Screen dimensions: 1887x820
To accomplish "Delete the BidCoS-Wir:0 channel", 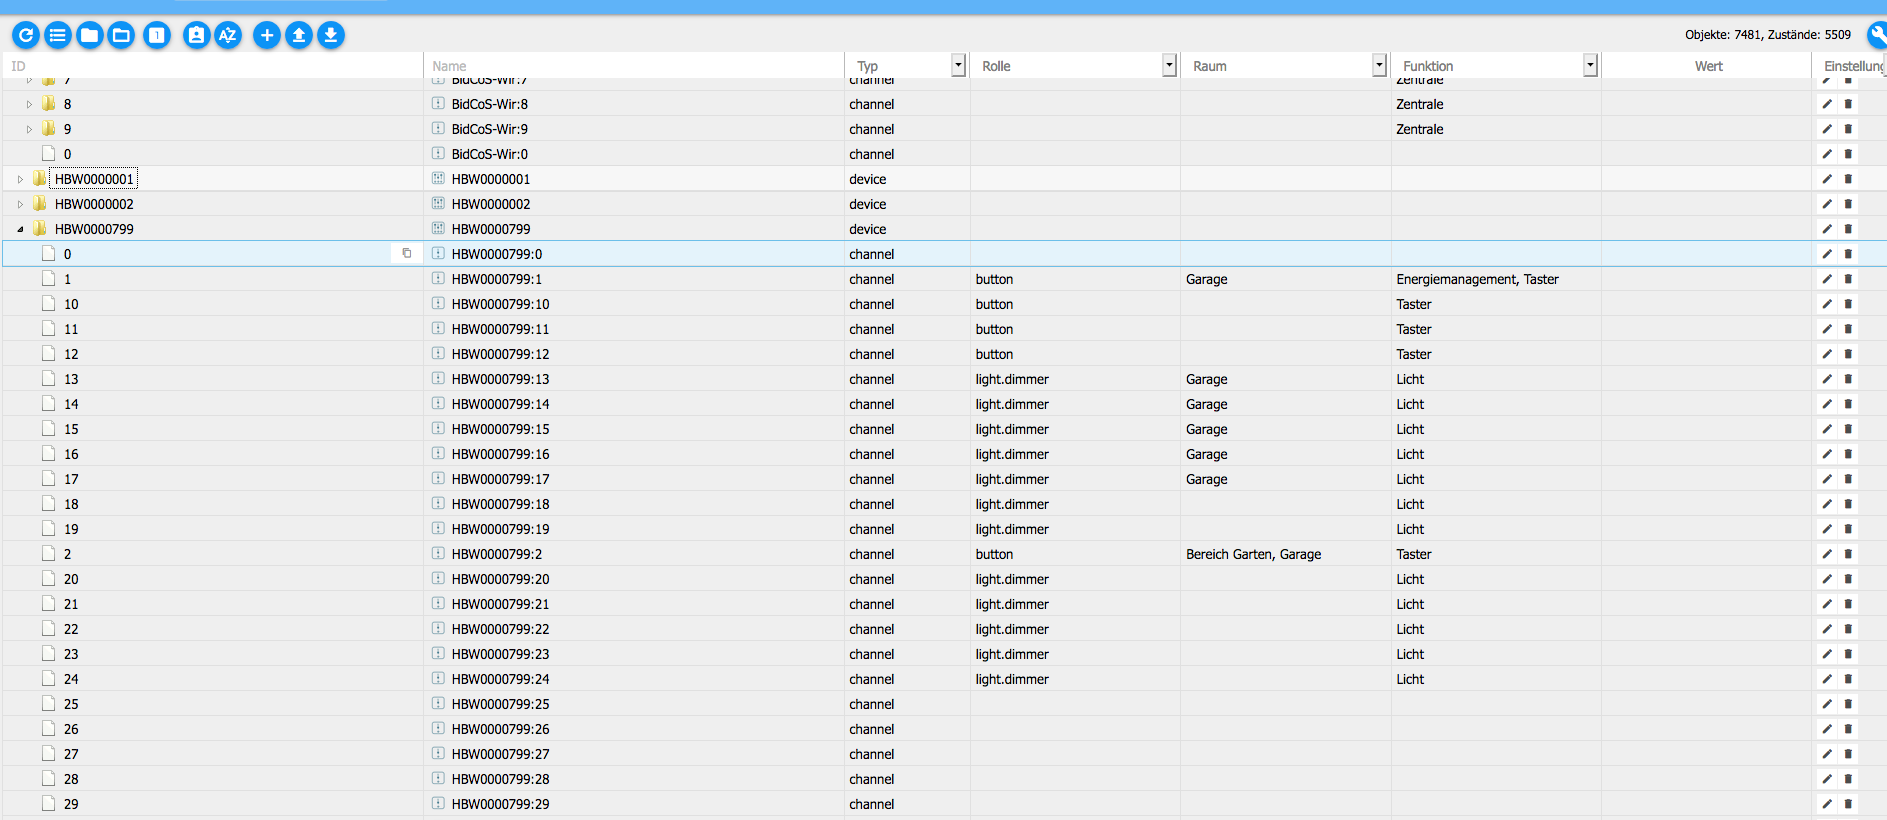I will [x=1848, y=154].
